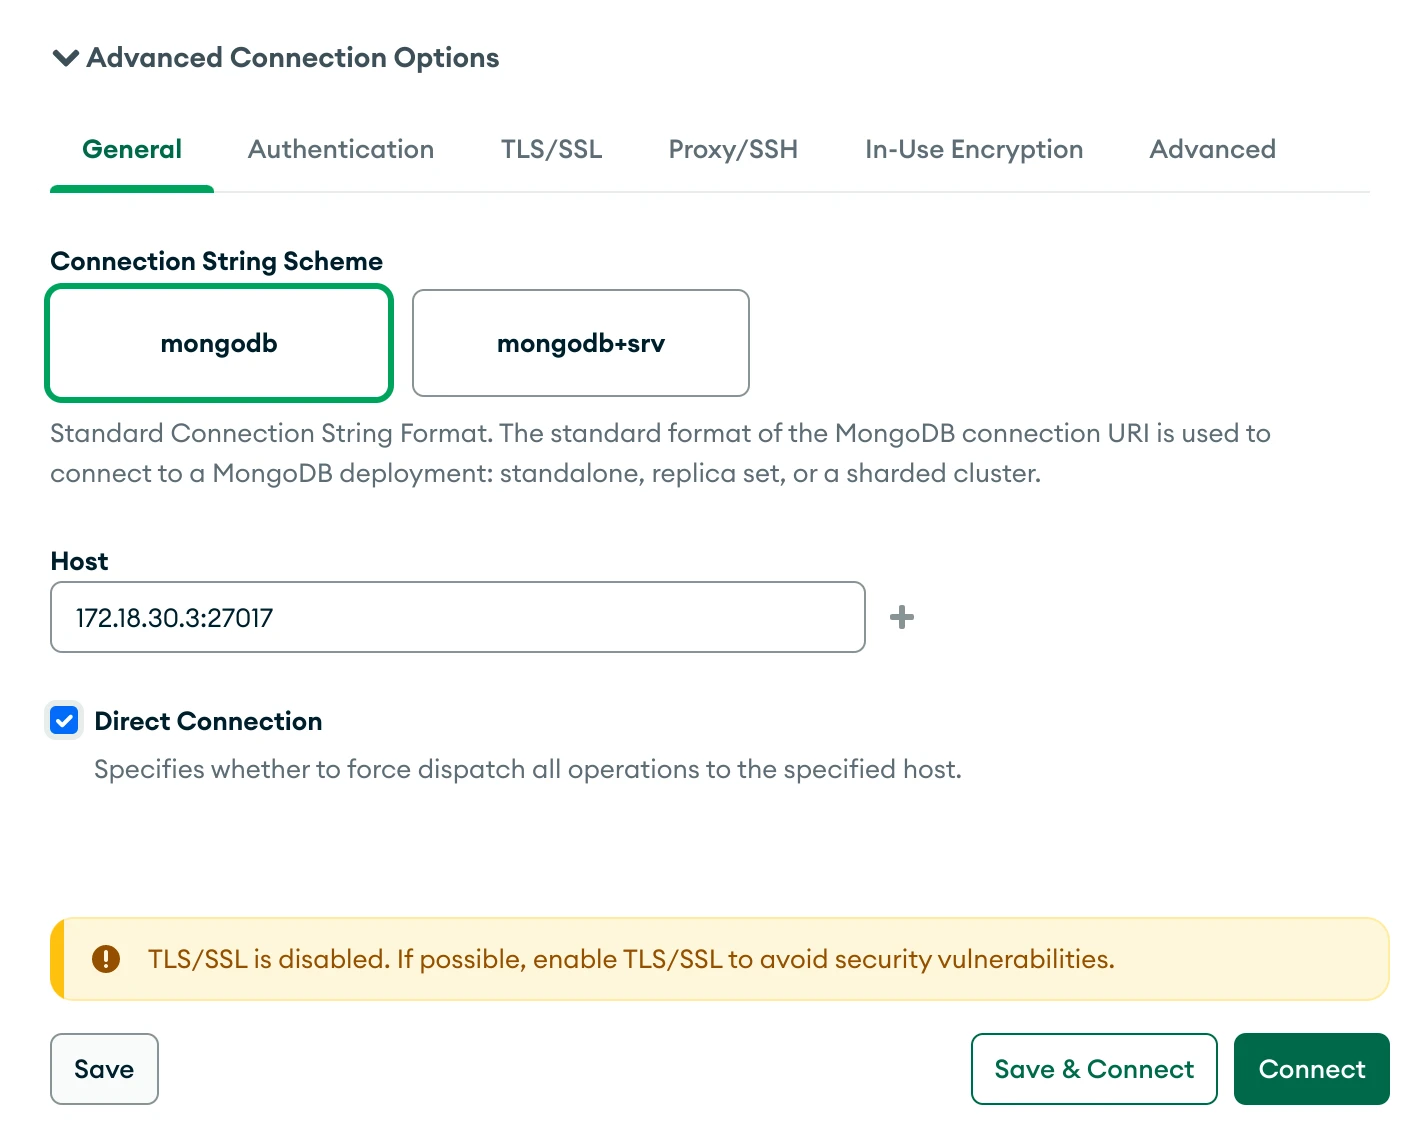Uncheck the Direct Connection checkbox
1424x1132 pixels.
tap(64, 720)
